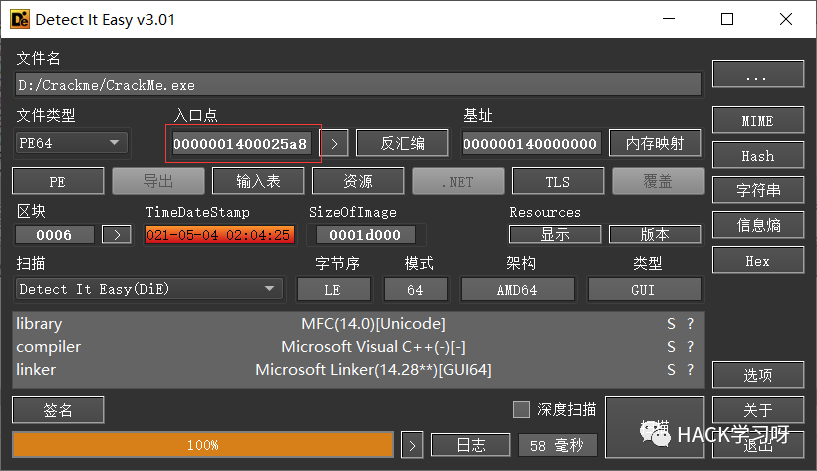Minimize the Detect It Easy window
The width and height of the screenshot is (817, 471).
click(x=669, y=19)
